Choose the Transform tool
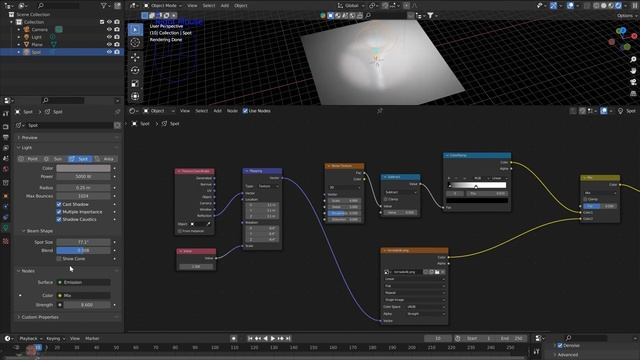This screenshot has height=360, width=640. tap(135, 96)
